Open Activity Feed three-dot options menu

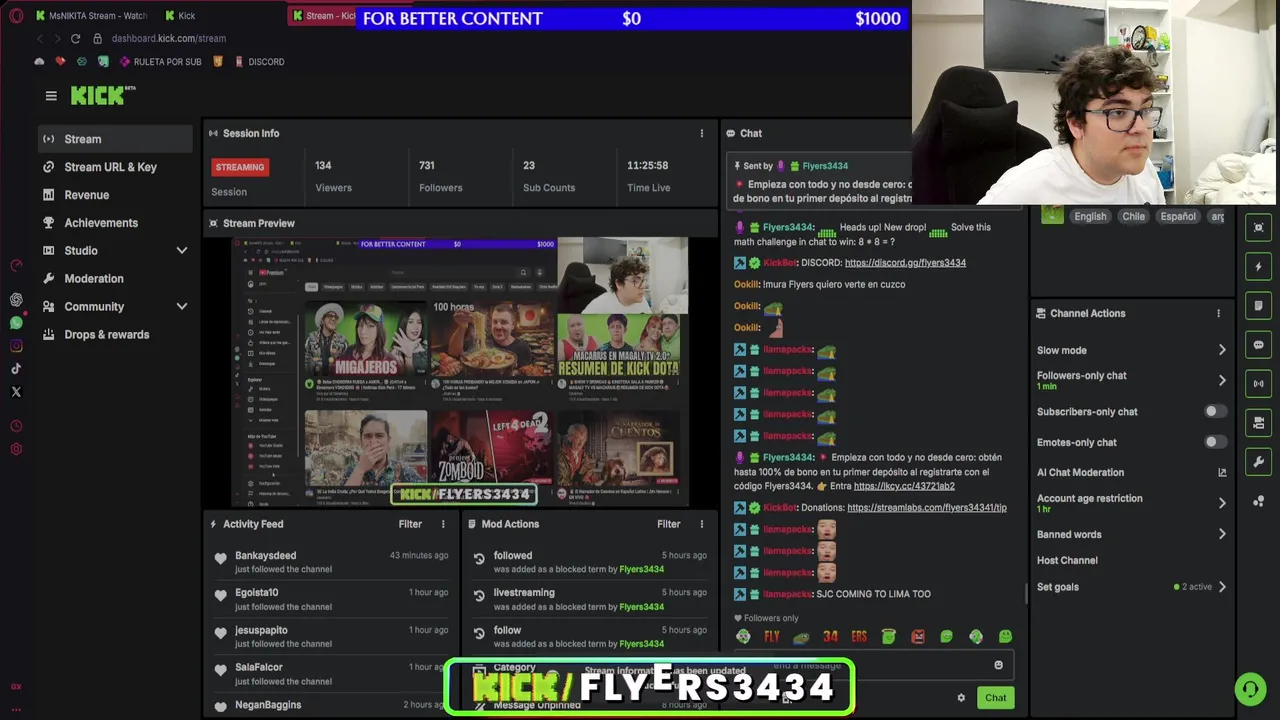point(443,524)
